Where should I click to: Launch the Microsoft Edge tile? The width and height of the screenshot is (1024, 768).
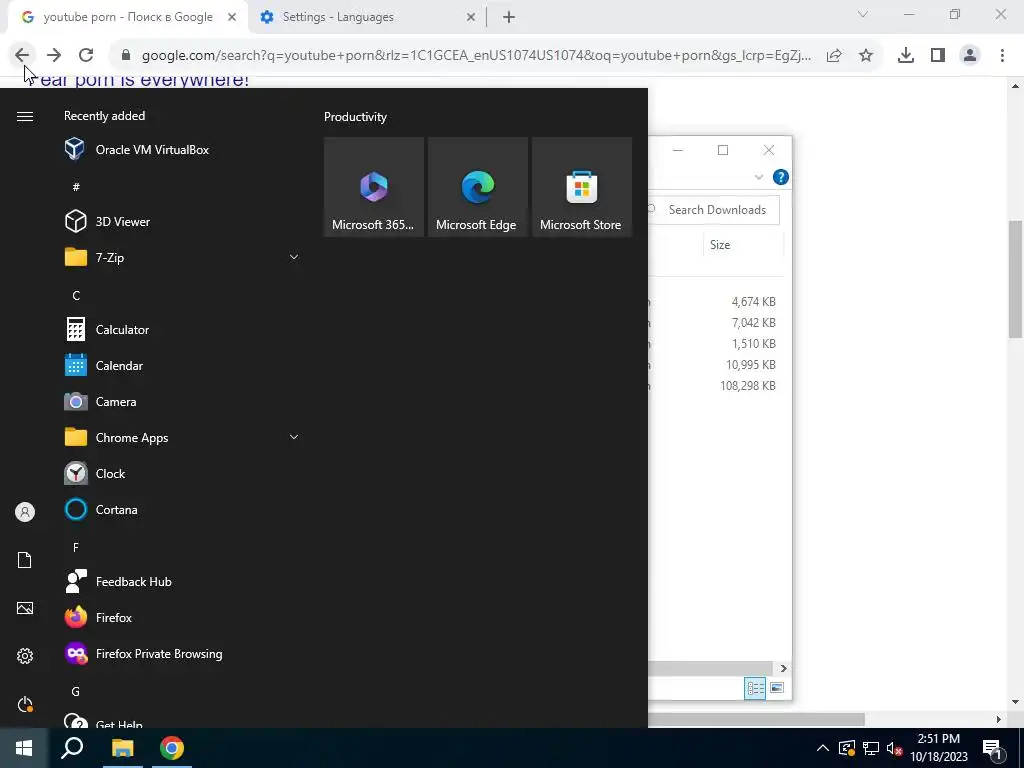(477, 187)
